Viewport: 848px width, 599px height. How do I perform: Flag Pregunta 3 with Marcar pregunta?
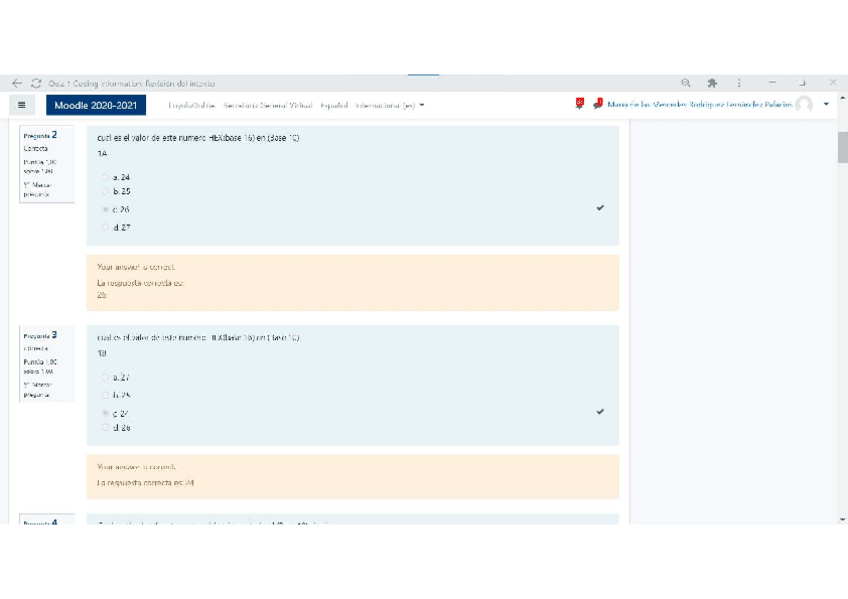(37, 389)
